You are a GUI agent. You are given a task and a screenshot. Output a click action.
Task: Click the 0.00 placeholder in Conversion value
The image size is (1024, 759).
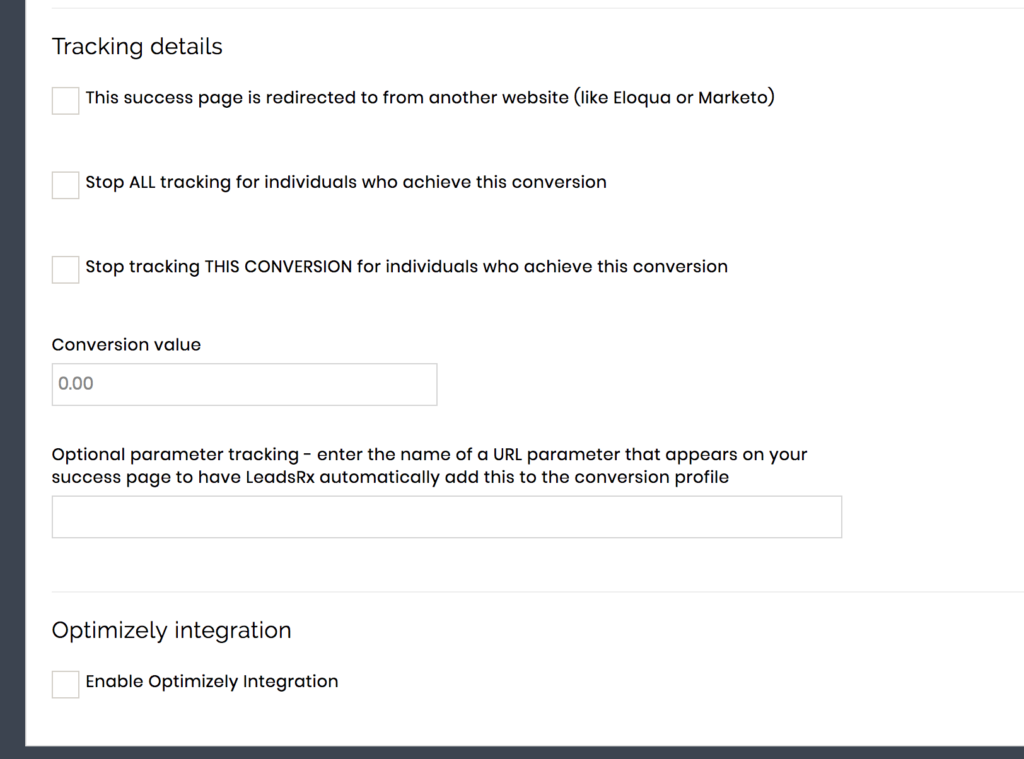click(x=76, y=383)
